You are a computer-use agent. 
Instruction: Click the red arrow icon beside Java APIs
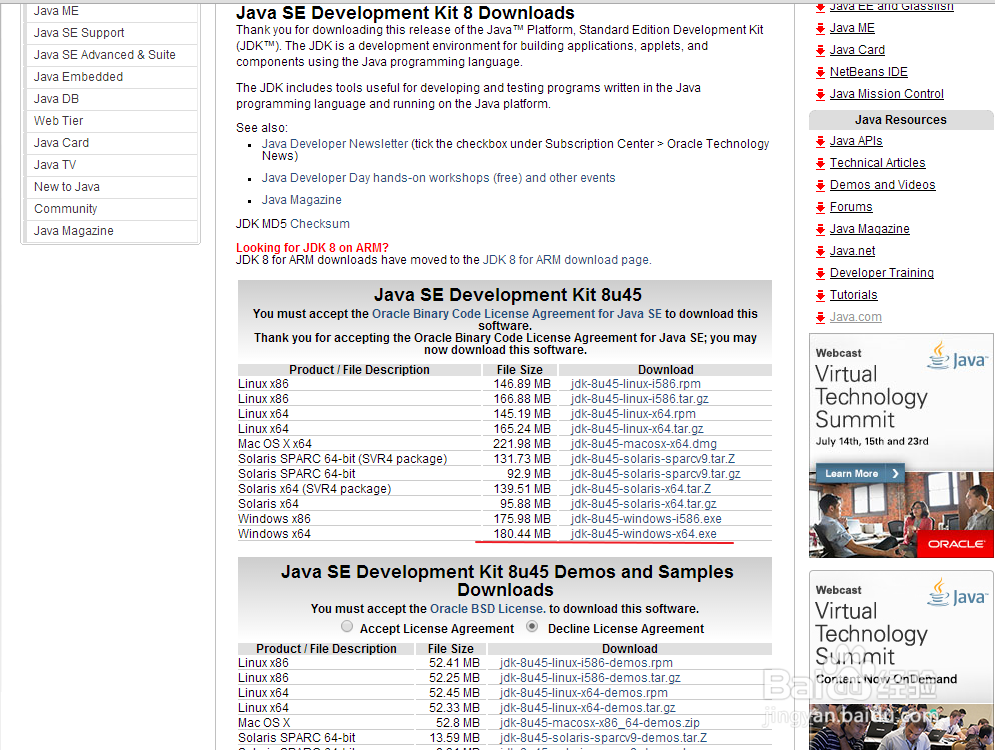[820, 142]
